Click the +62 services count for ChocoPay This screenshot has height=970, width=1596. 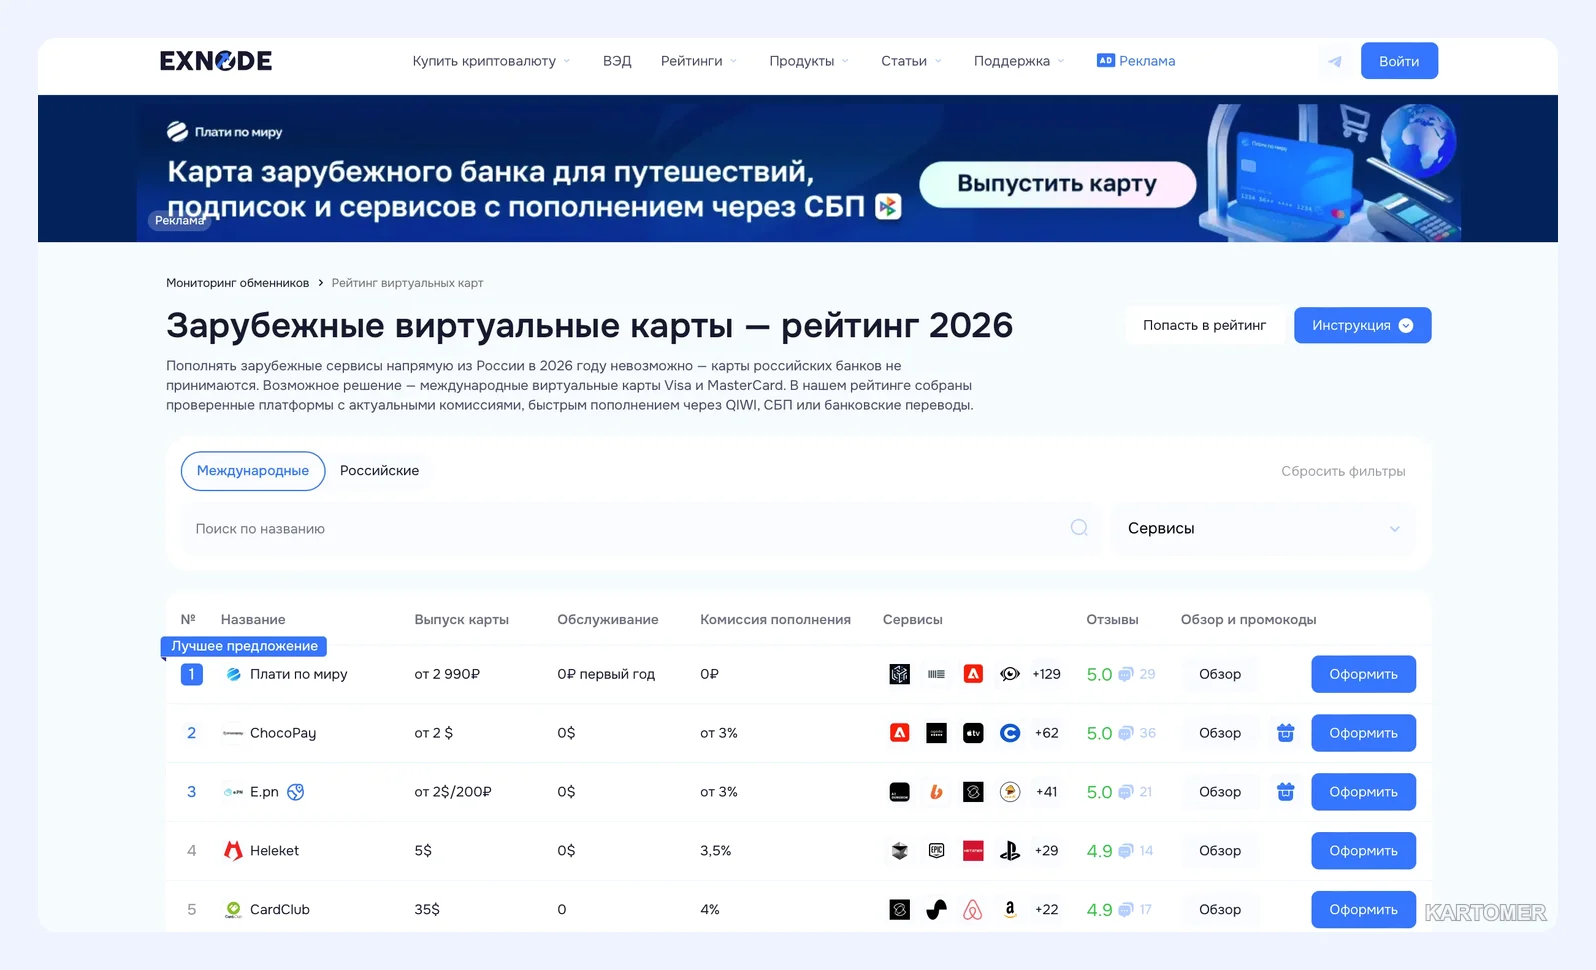pos(1047,733)
